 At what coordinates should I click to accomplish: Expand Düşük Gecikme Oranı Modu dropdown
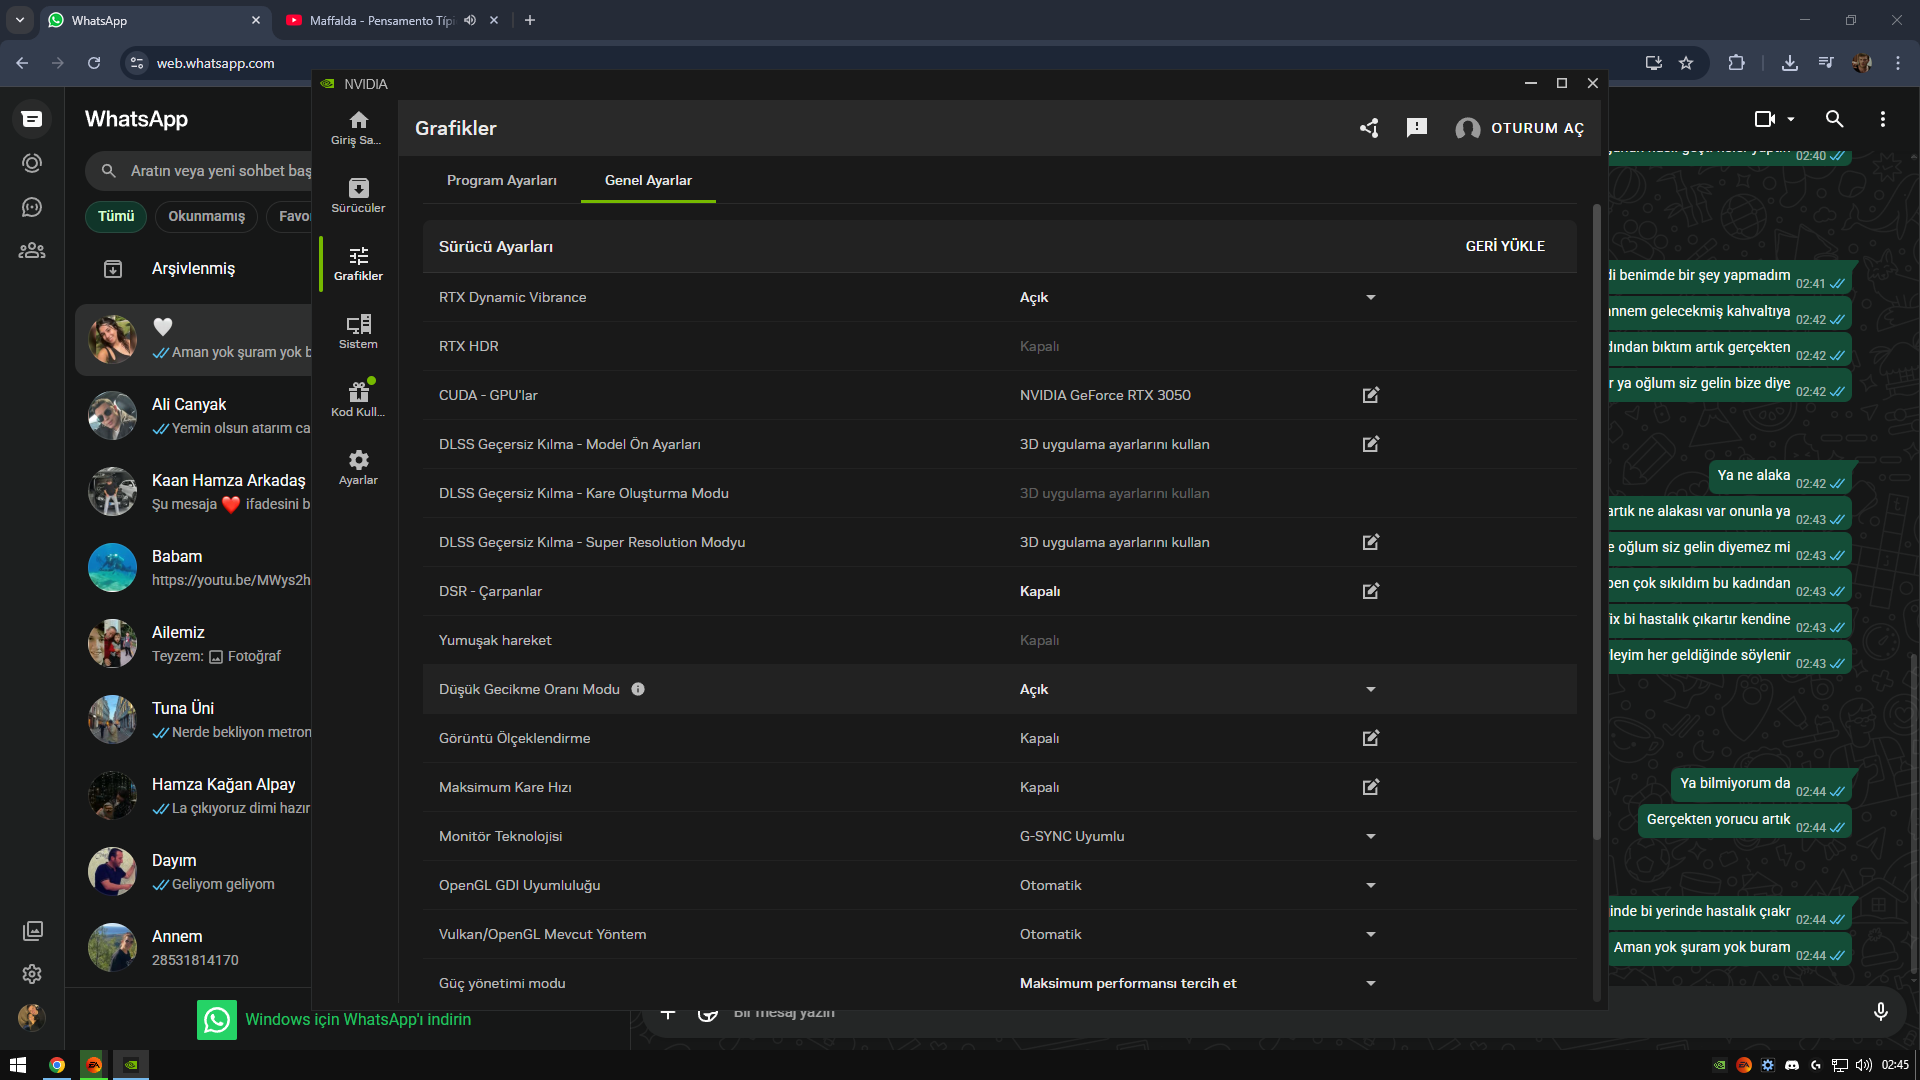(1371, 689)
